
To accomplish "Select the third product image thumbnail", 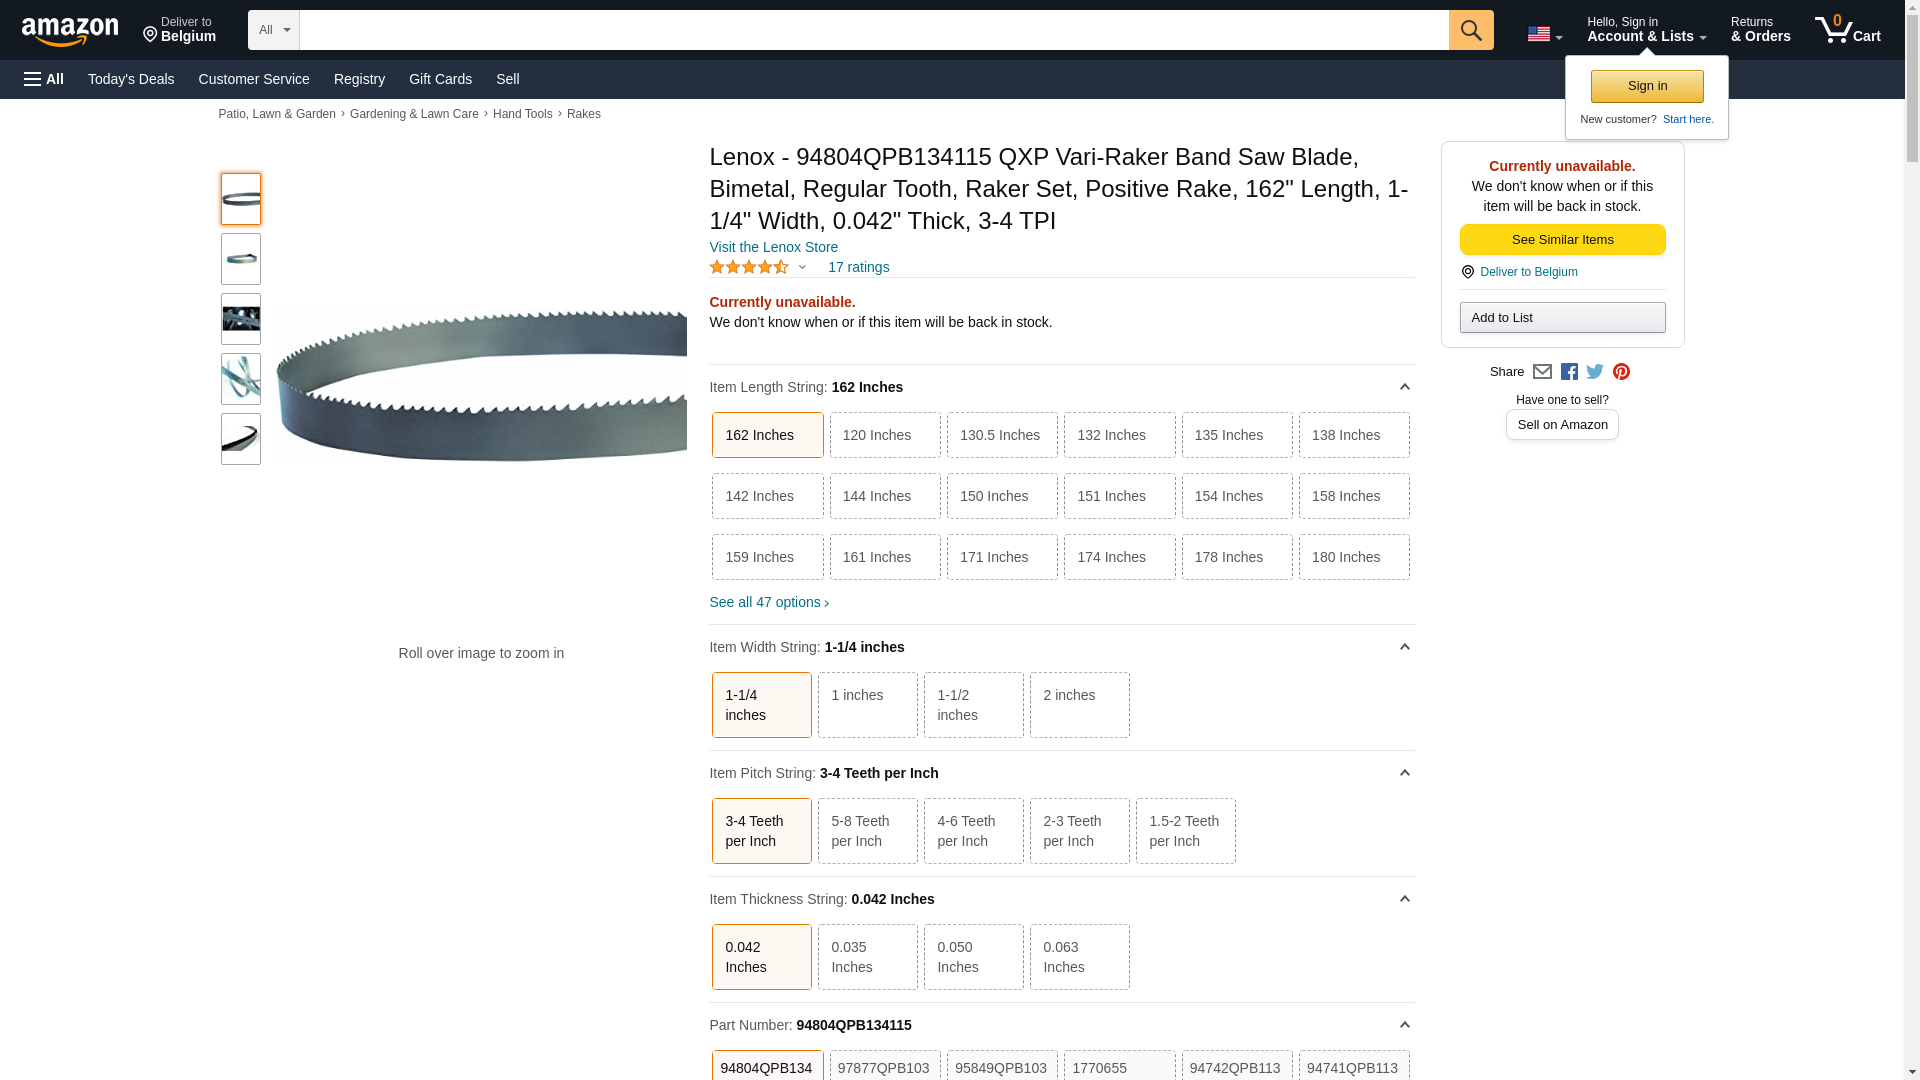I will (241, 319).
